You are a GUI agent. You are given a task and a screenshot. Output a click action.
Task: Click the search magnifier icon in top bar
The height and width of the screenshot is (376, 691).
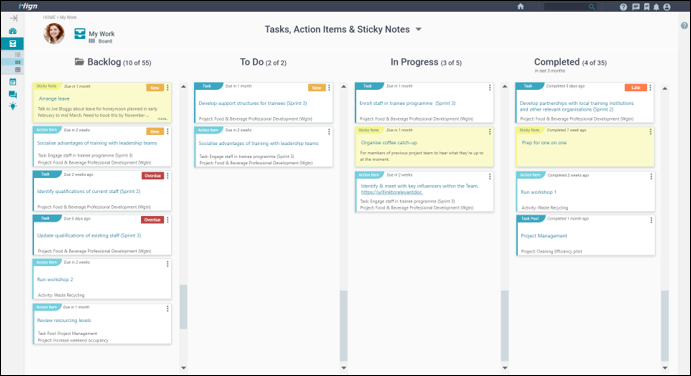coord(592,7)
